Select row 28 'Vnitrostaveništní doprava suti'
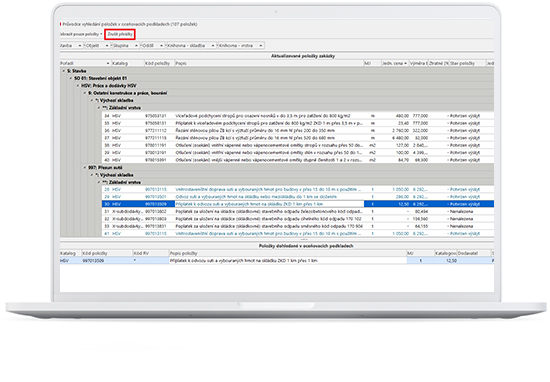The image size is (550, 382). 298,189
